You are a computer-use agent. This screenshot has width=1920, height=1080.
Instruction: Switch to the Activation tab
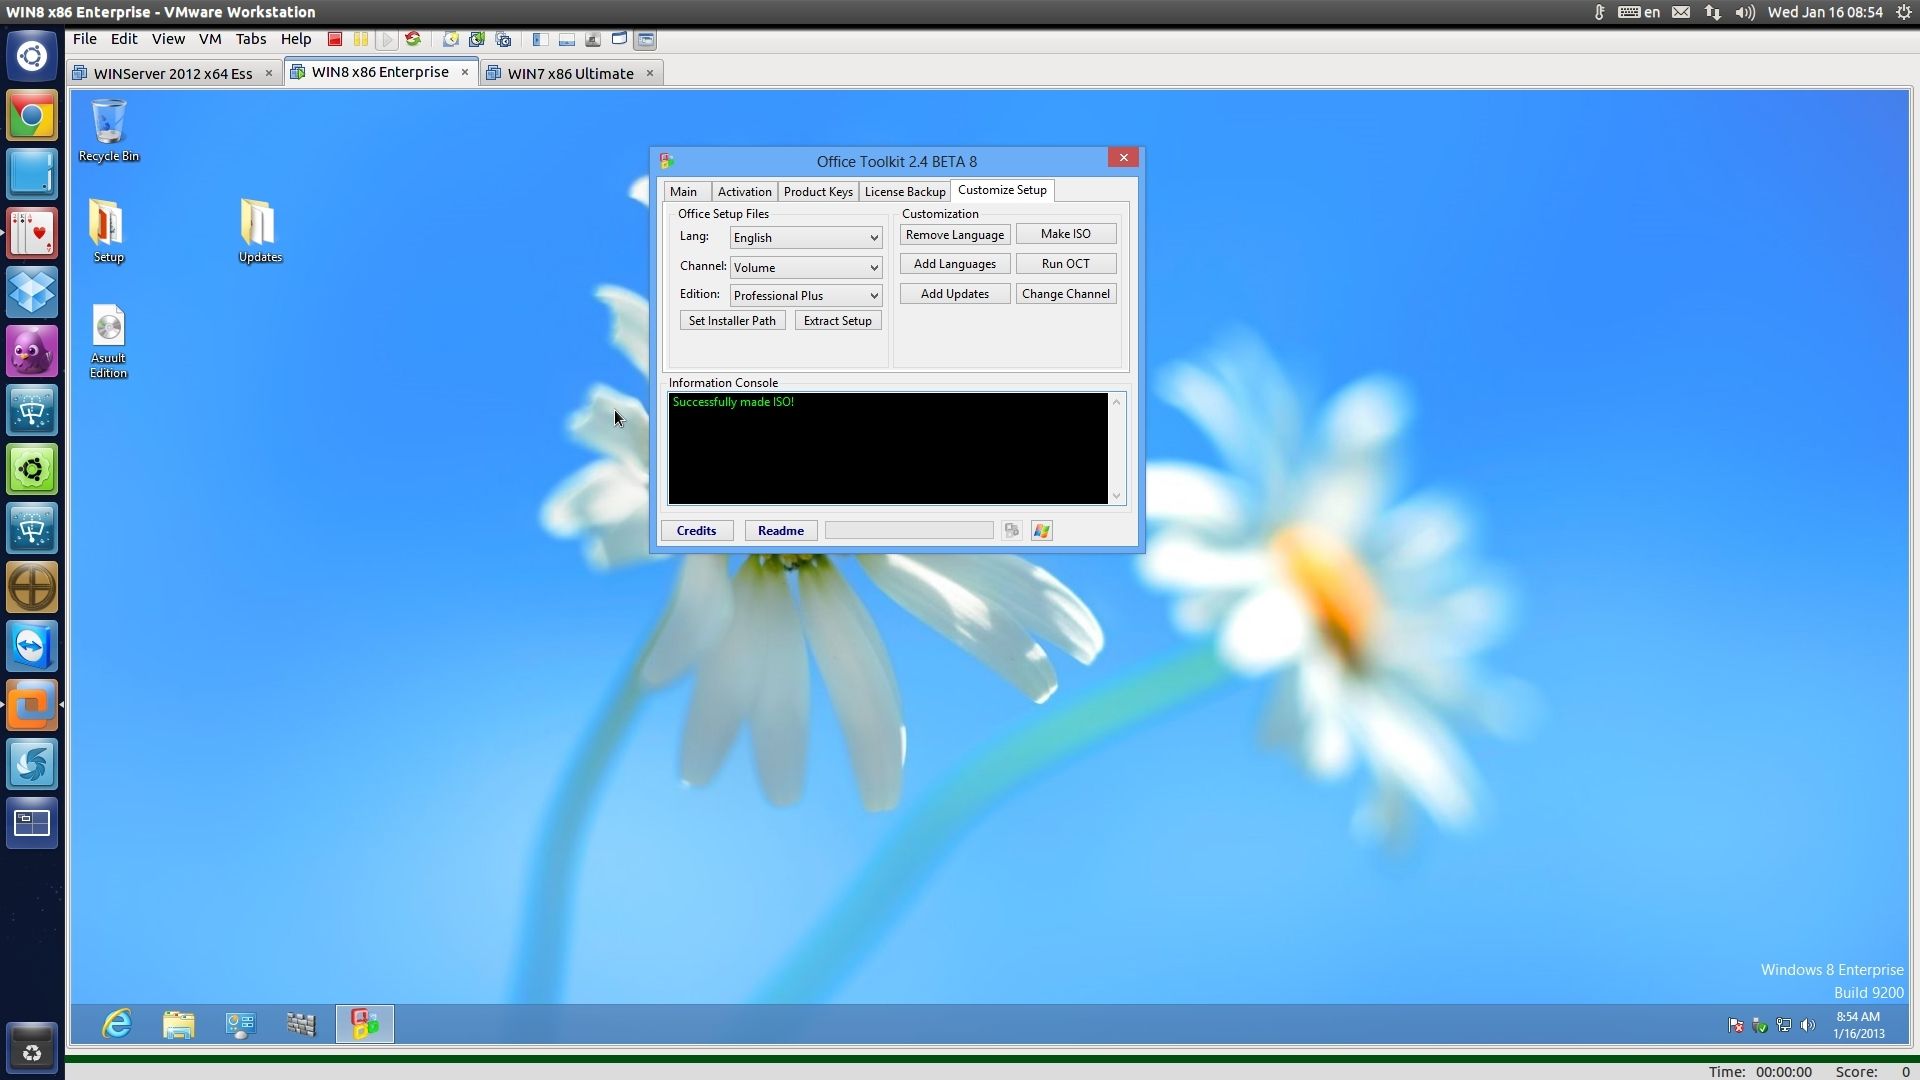click(x=744, y=192)
